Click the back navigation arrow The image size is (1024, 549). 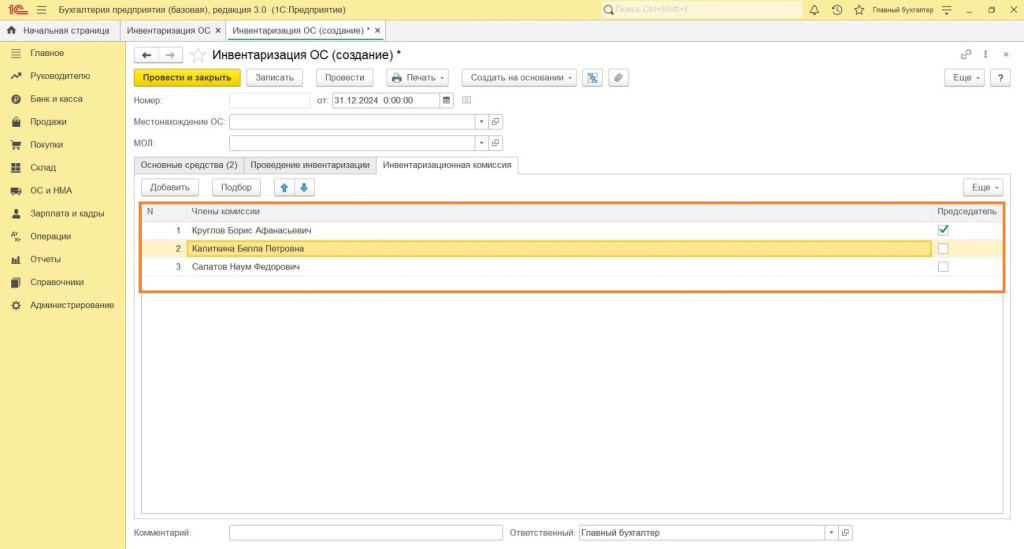tap(147, 55)
